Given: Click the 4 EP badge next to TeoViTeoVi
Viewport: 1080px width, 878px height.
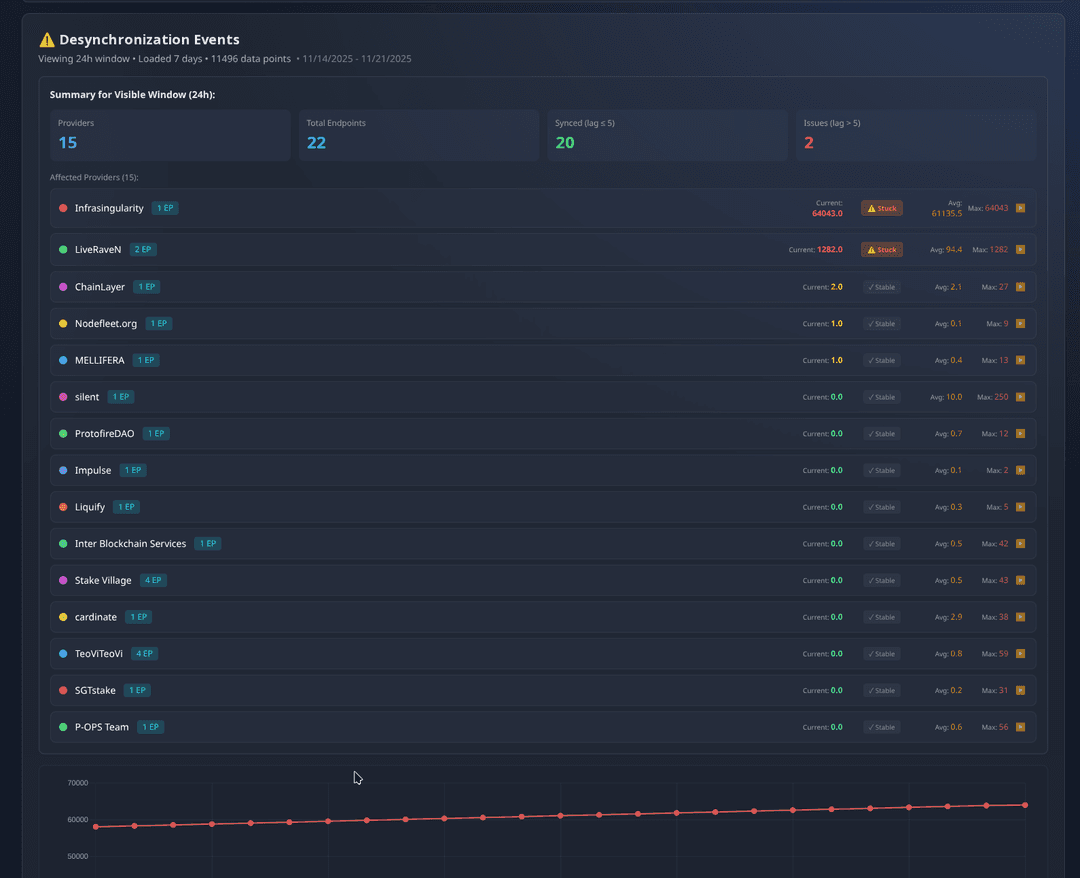Looking at the screenshot, I should pos(144,653).
